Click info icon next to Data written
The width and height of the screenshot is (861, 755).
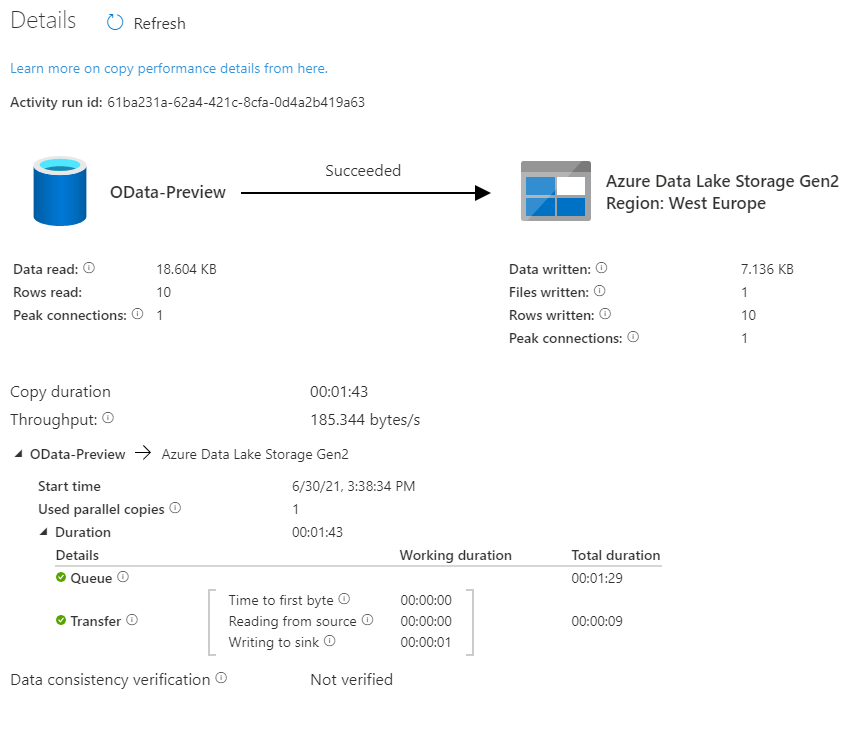[x=601, y=268]
